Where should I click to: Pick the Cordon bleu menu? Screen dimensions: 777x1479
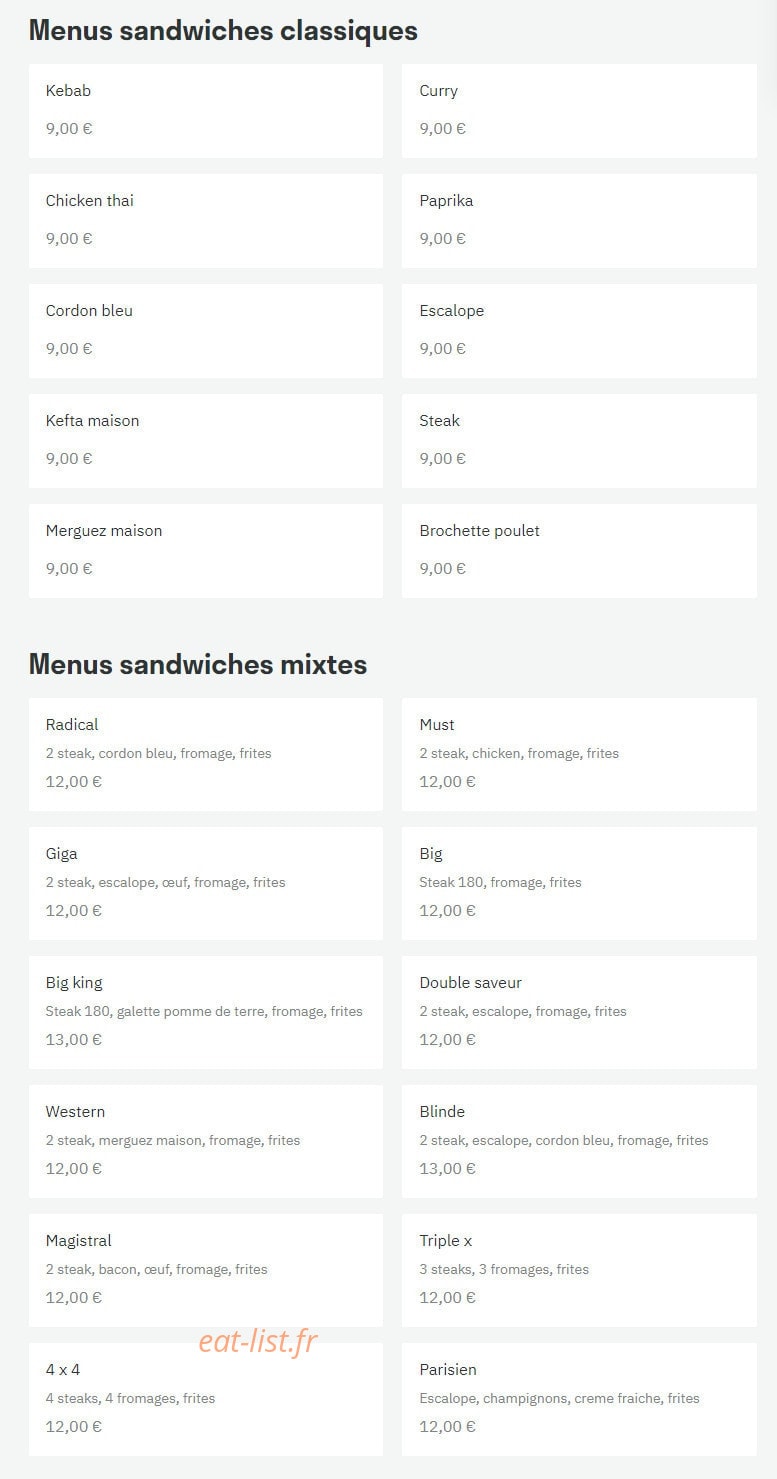point(205,331)
